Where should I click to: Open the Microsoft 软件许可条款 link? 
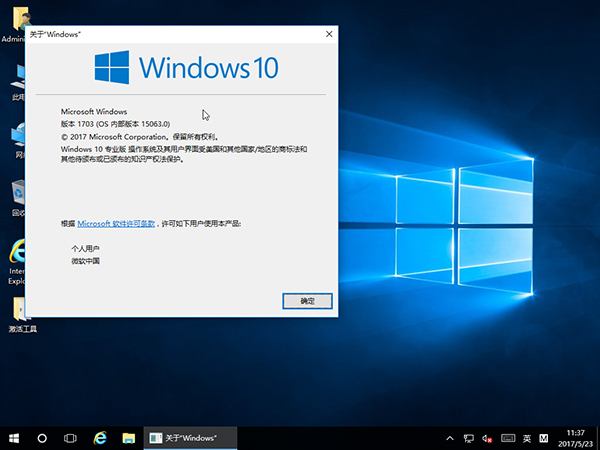116,224
